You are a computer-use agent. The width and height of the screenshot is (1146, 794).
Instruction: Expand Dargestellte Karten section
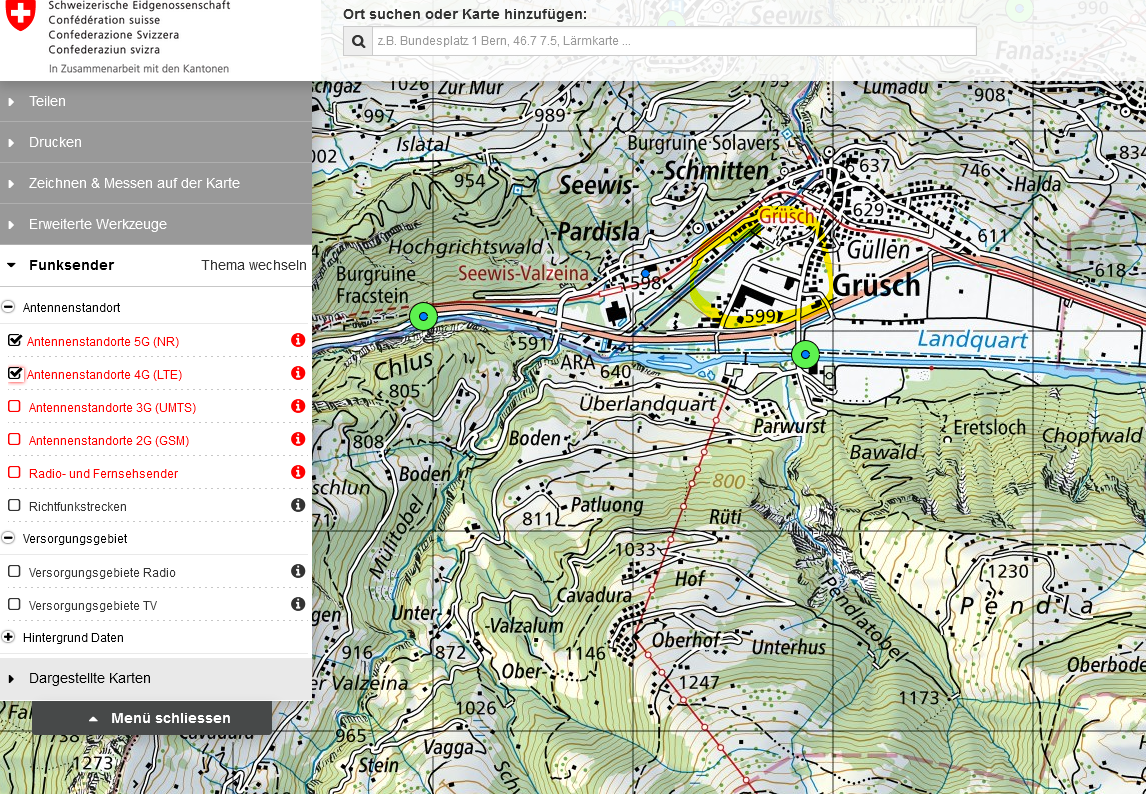click(x=156, y=678)
